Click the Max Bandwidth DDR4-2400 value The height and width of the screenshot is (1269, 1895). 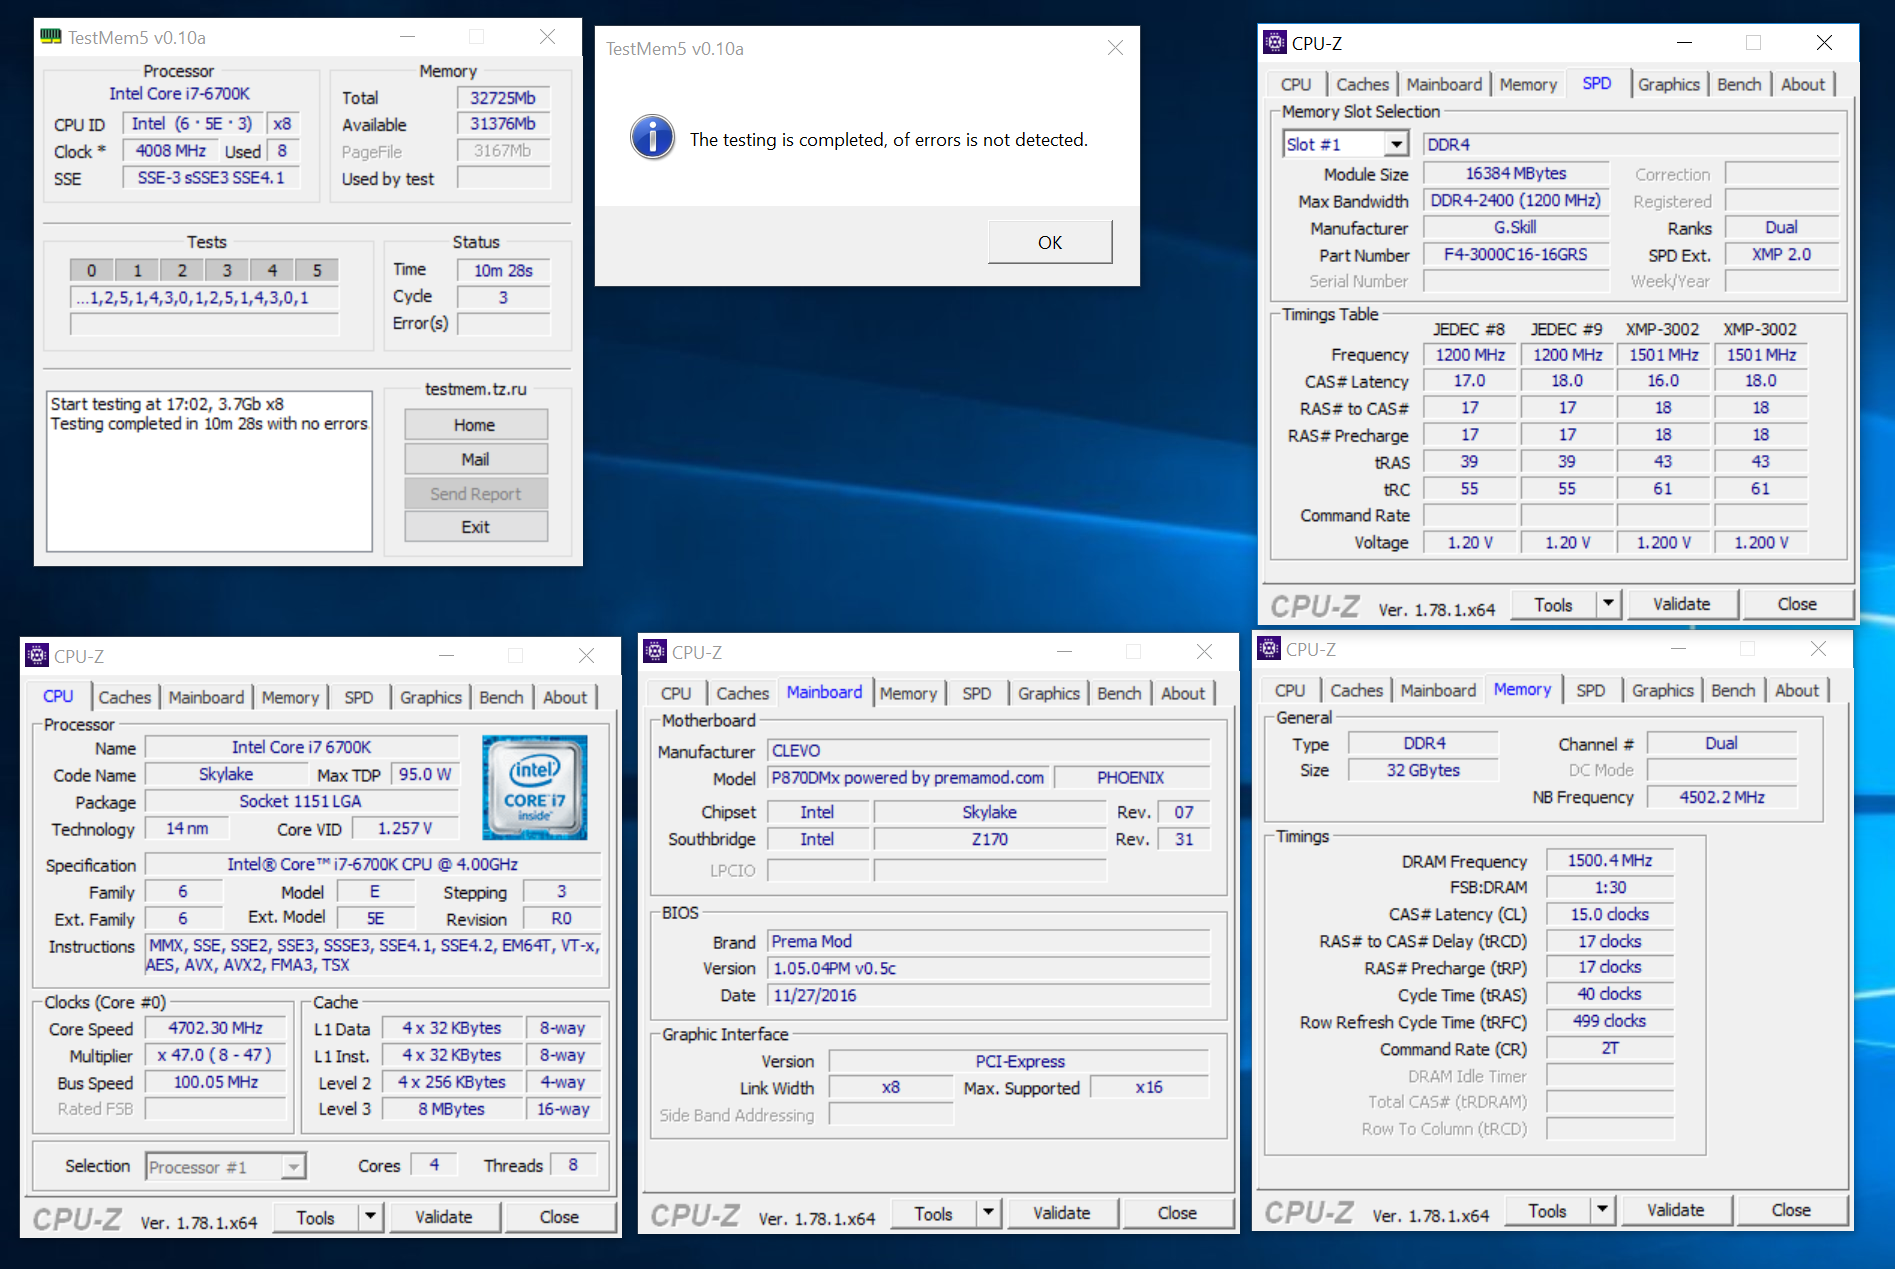coord(1516,201)
